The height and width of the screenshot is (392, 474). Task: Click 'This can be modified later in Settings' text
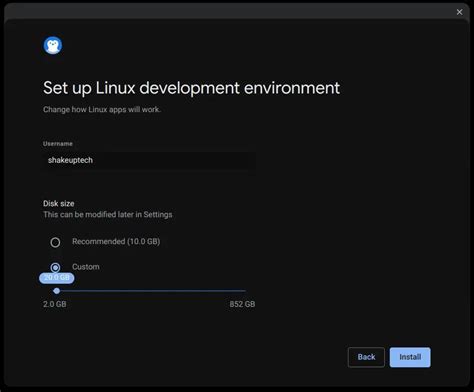pos(108,214)
